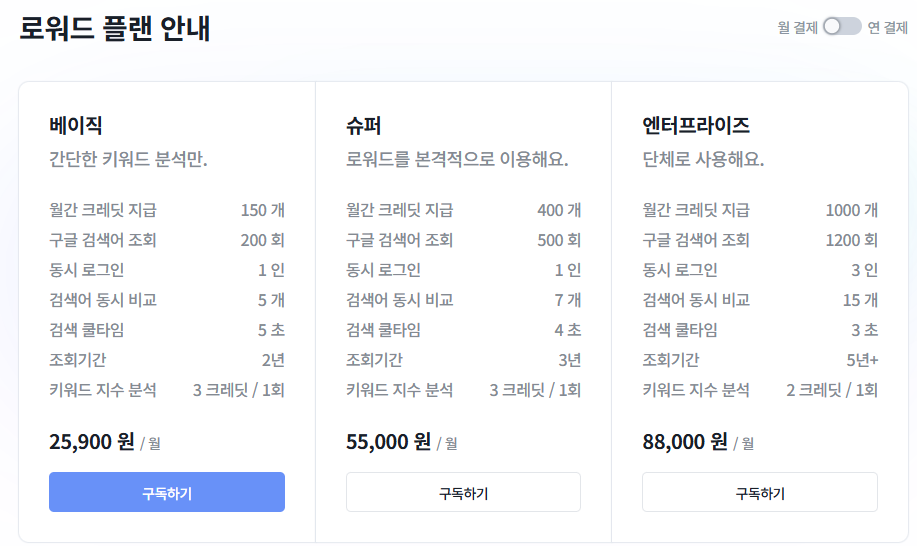Click 슈퍼 구글 검색어 조회 500 회 value
The width and height of the screenshot is (917, 546).
(559, 240)
